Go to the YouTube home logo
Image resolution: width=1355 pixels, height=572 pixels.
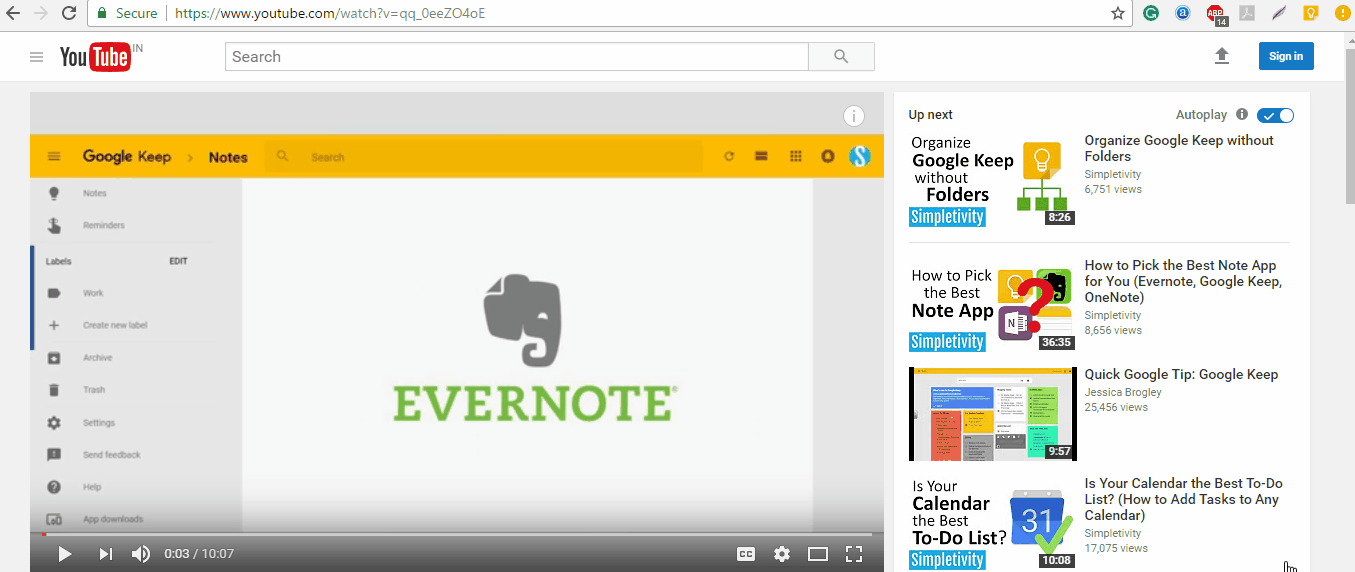coord(95,57)
